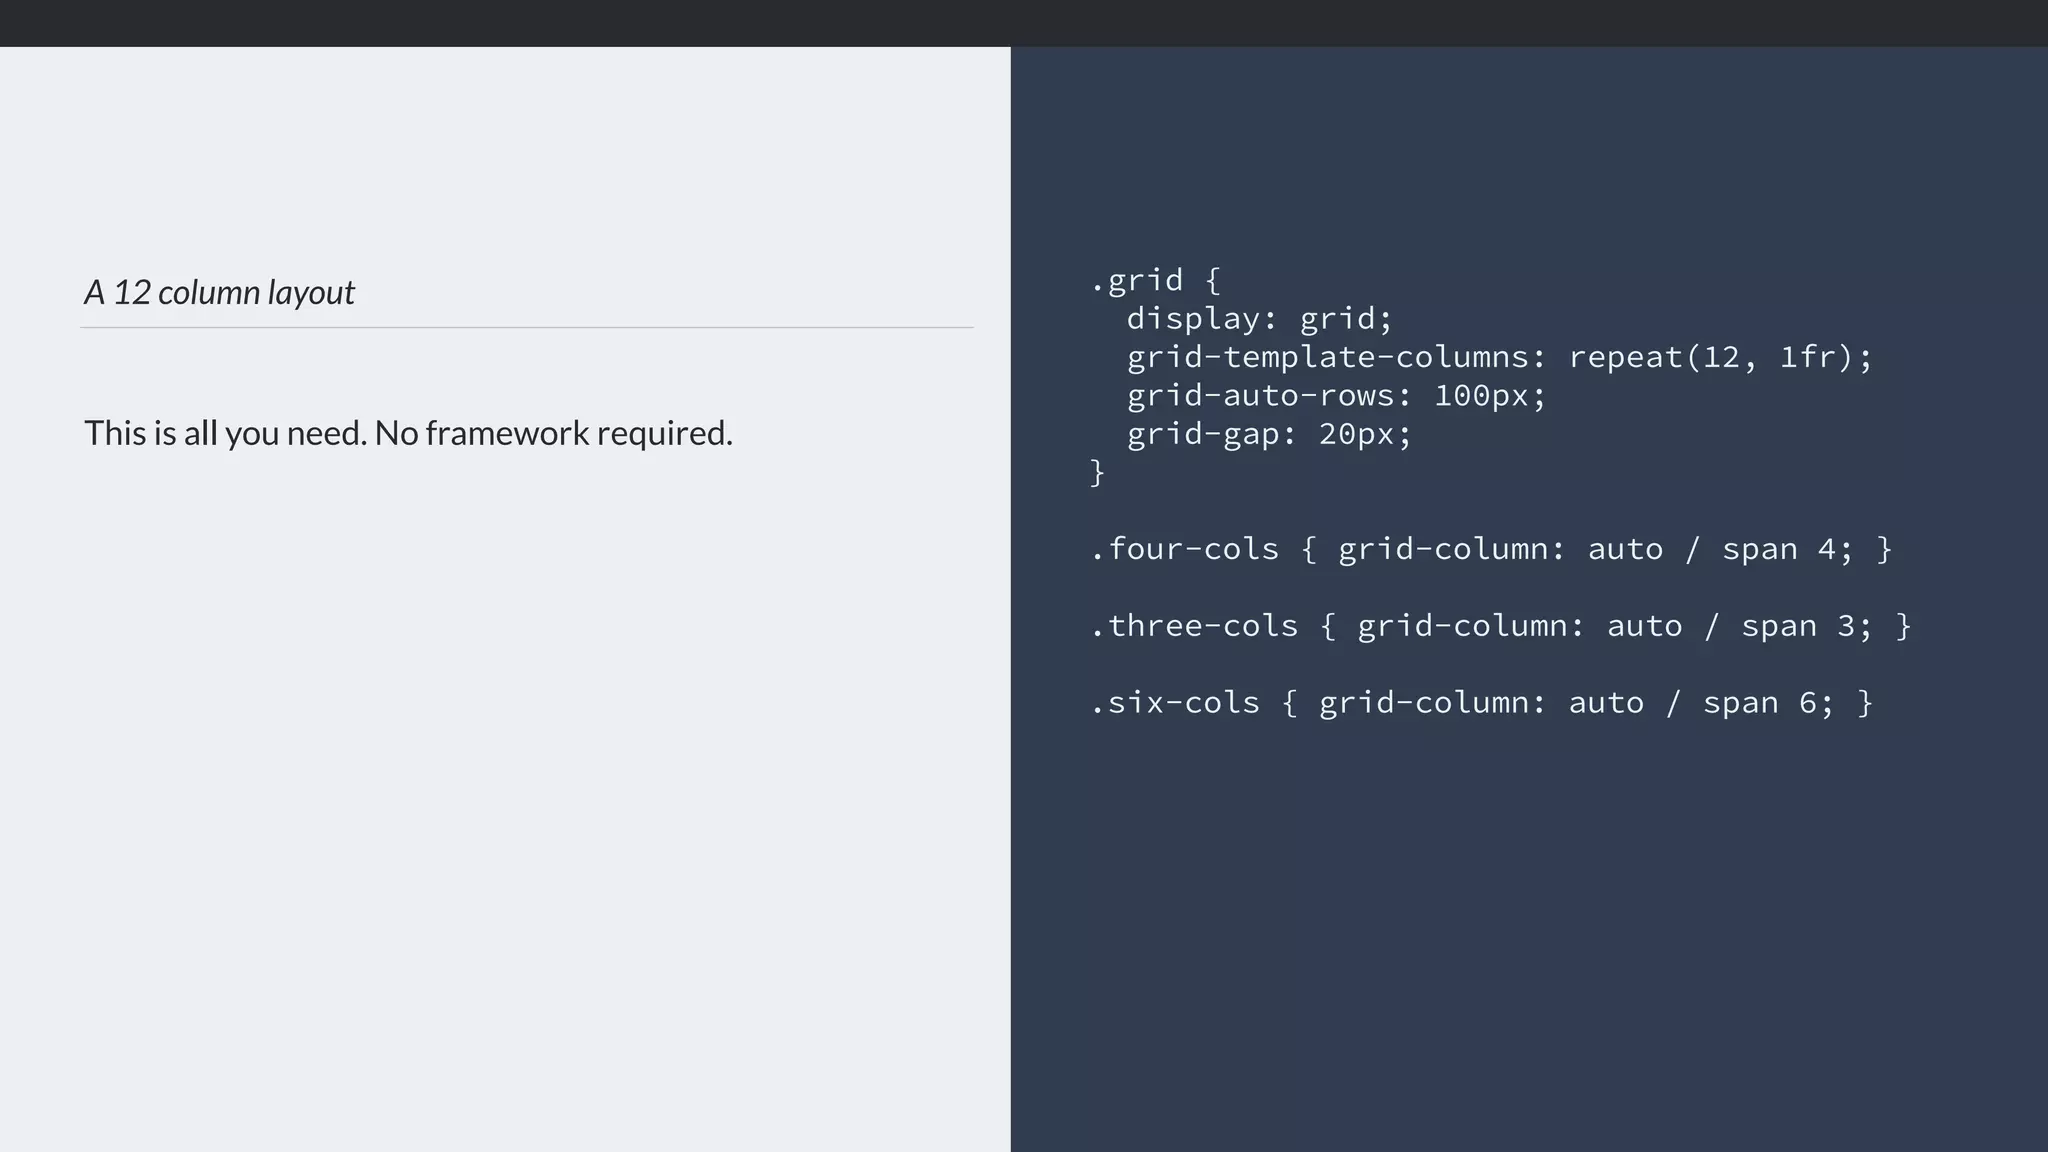The image size is (2048, 1152).
Task: Click "span 3" in the three-cols rule
Action: [x=1797, y=626]
